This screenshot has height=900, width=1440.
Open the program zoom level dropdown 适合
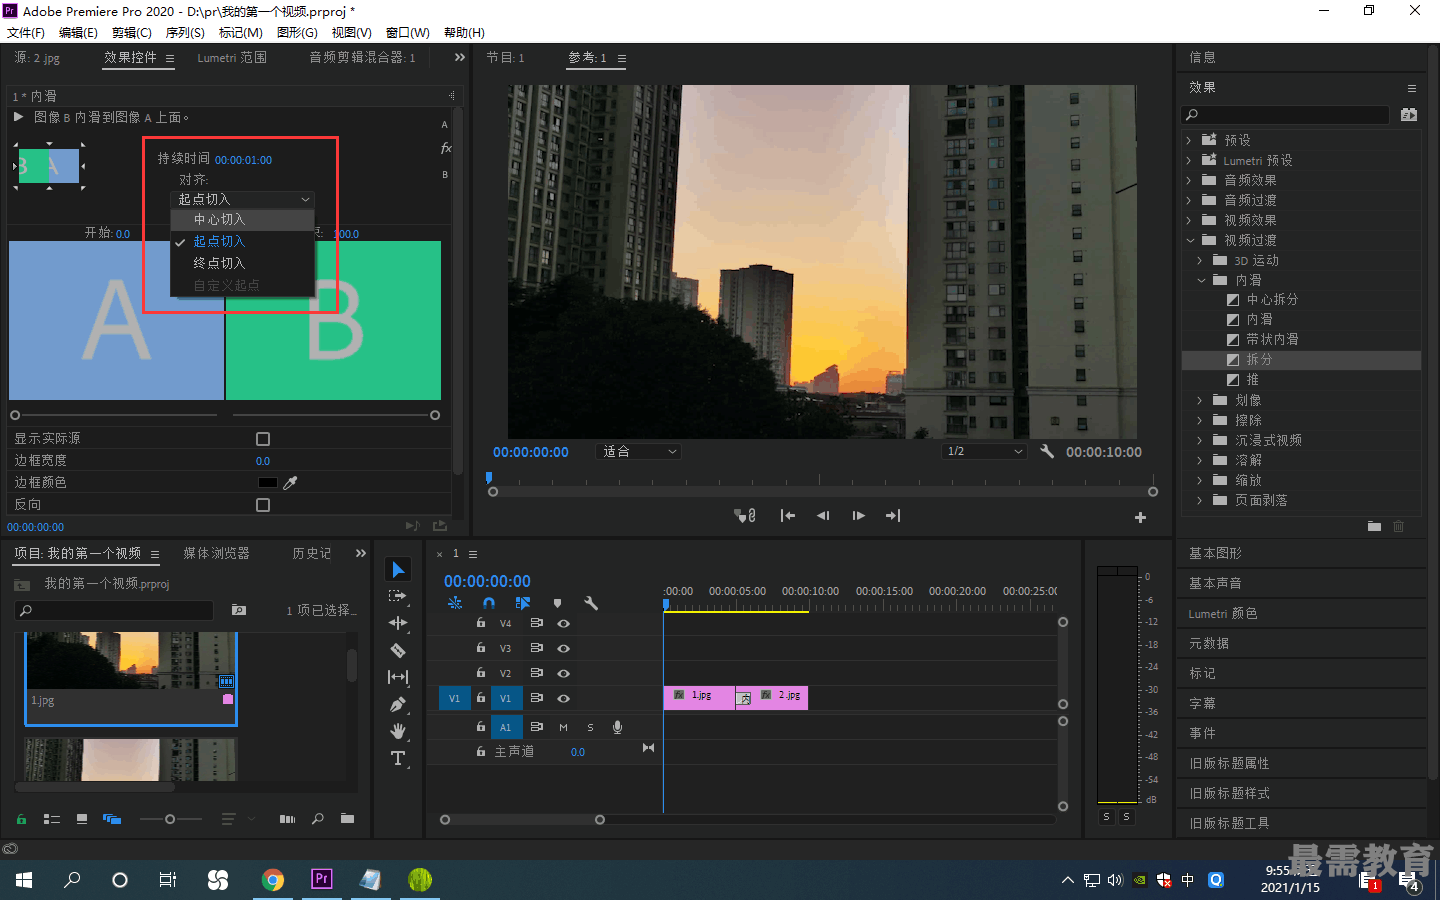click(639, 451)
